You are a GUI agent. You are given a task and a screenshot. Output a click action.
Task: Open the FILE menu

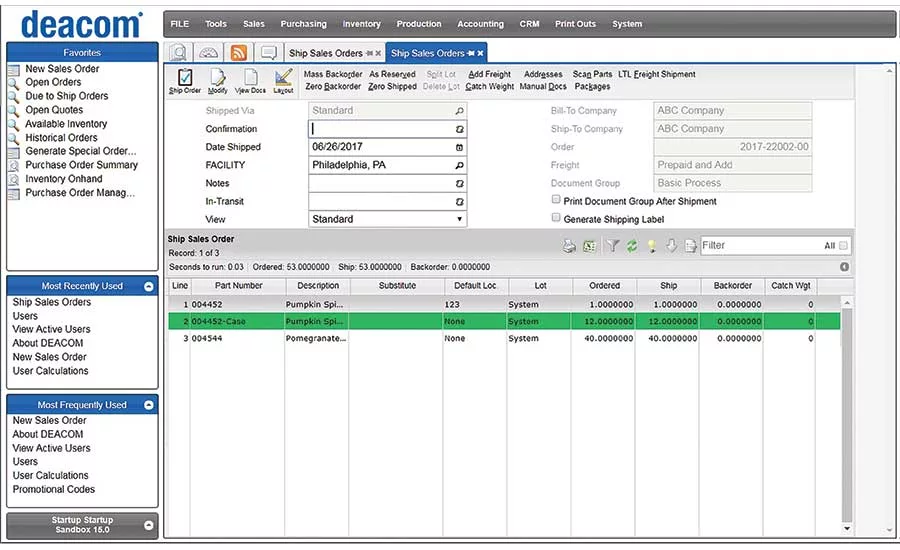[x=180, y=24]
